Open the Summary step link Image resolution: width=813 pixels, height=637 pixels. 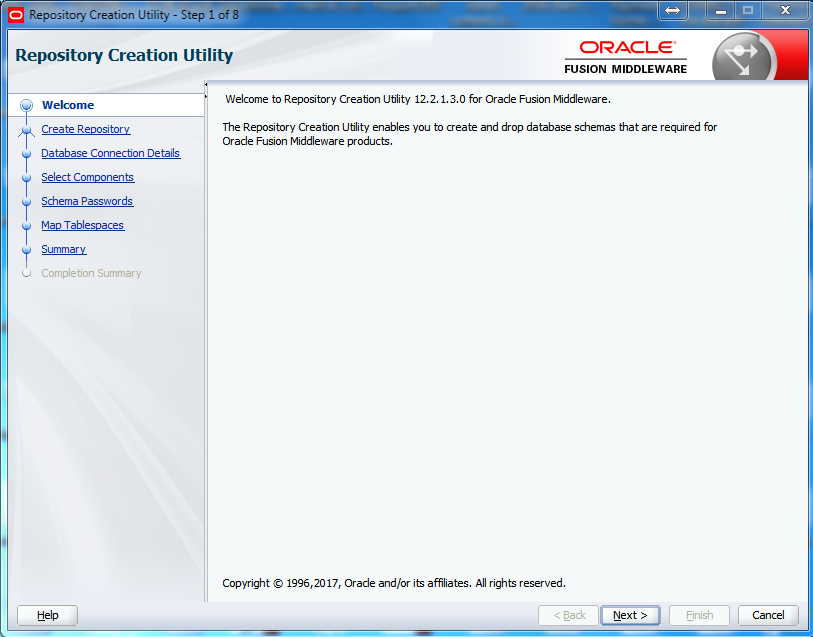coord(64,249)
